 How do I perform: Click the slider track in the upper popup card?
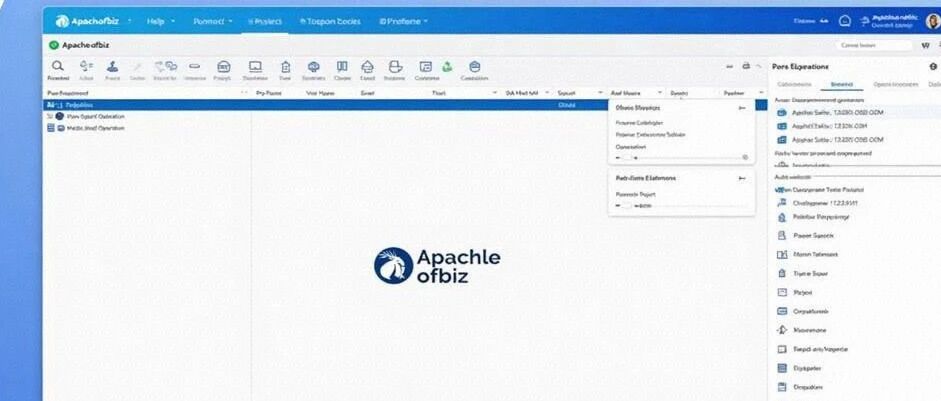click(690, 157)
